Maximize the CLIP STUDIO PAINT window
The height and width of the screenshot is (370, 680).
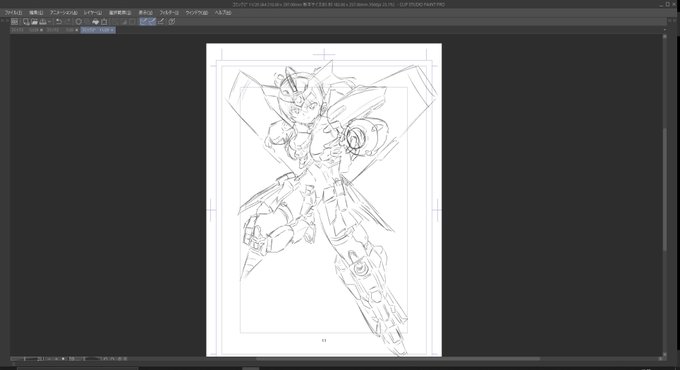coord(667,4)
